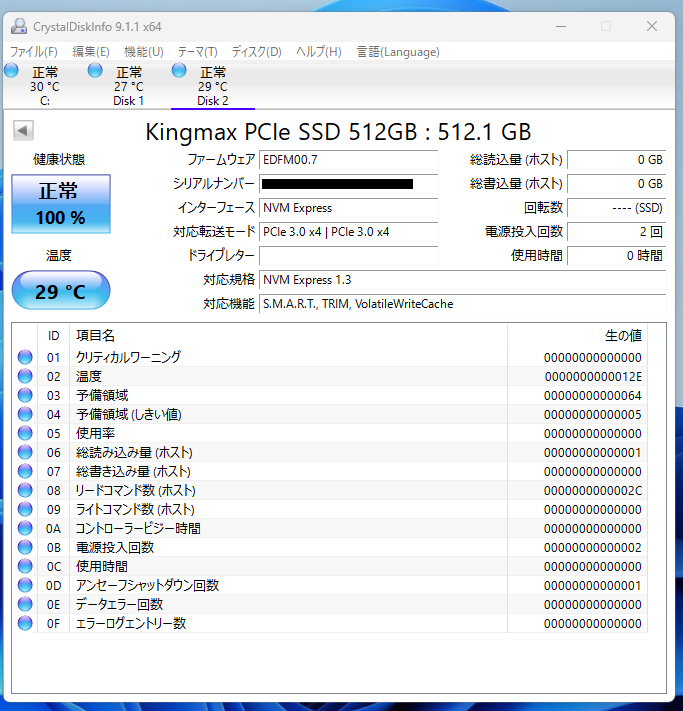Click the firmware field EDFM00.7
Viewport: 683px width, 711px height.
click(348, 160)
